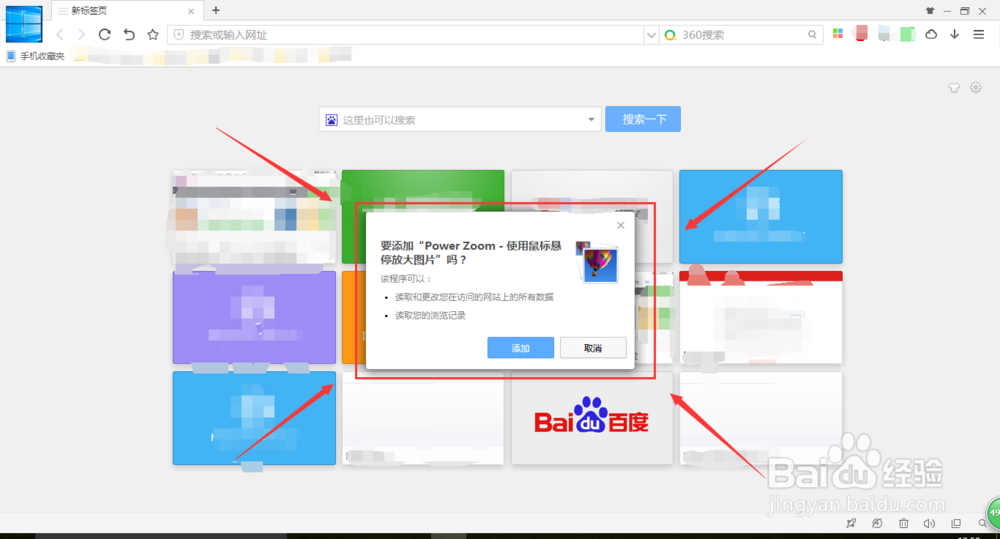
Task: Reload the page with refresh icon
Action: click(x=105, y=34)
